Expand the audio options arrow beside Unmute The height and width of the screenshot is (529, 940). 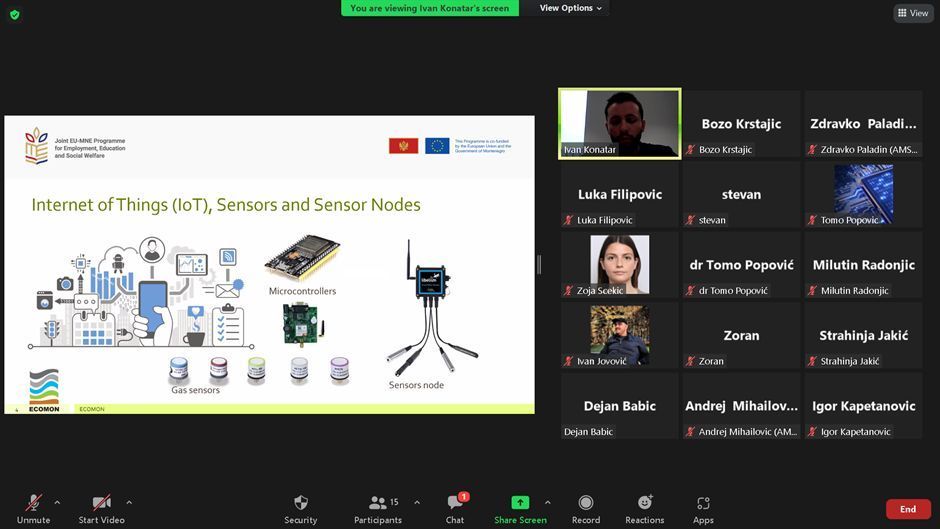point(57,502)
